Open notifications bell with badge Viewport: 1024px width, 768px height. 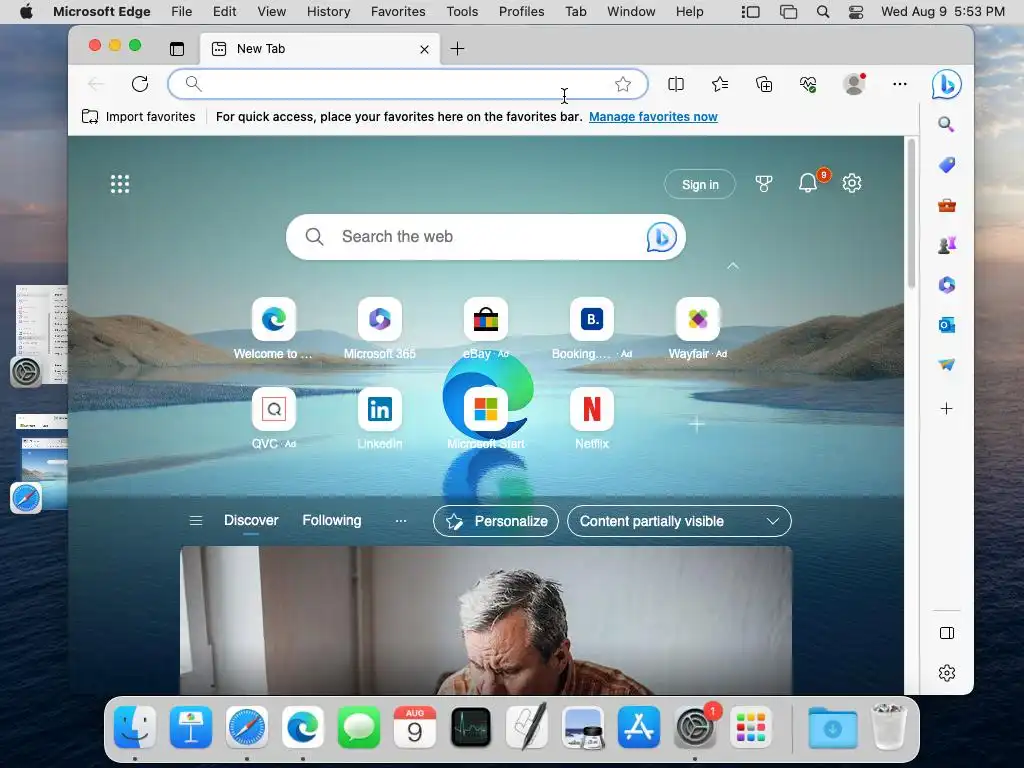point(808,183)
